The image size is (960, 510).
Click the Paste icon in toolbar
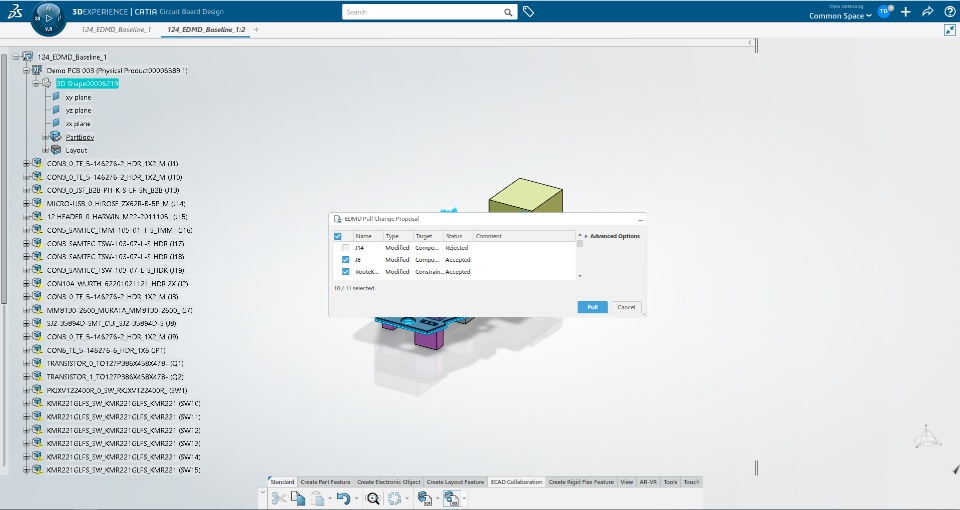pyautogui.click(x=317, y=498)
